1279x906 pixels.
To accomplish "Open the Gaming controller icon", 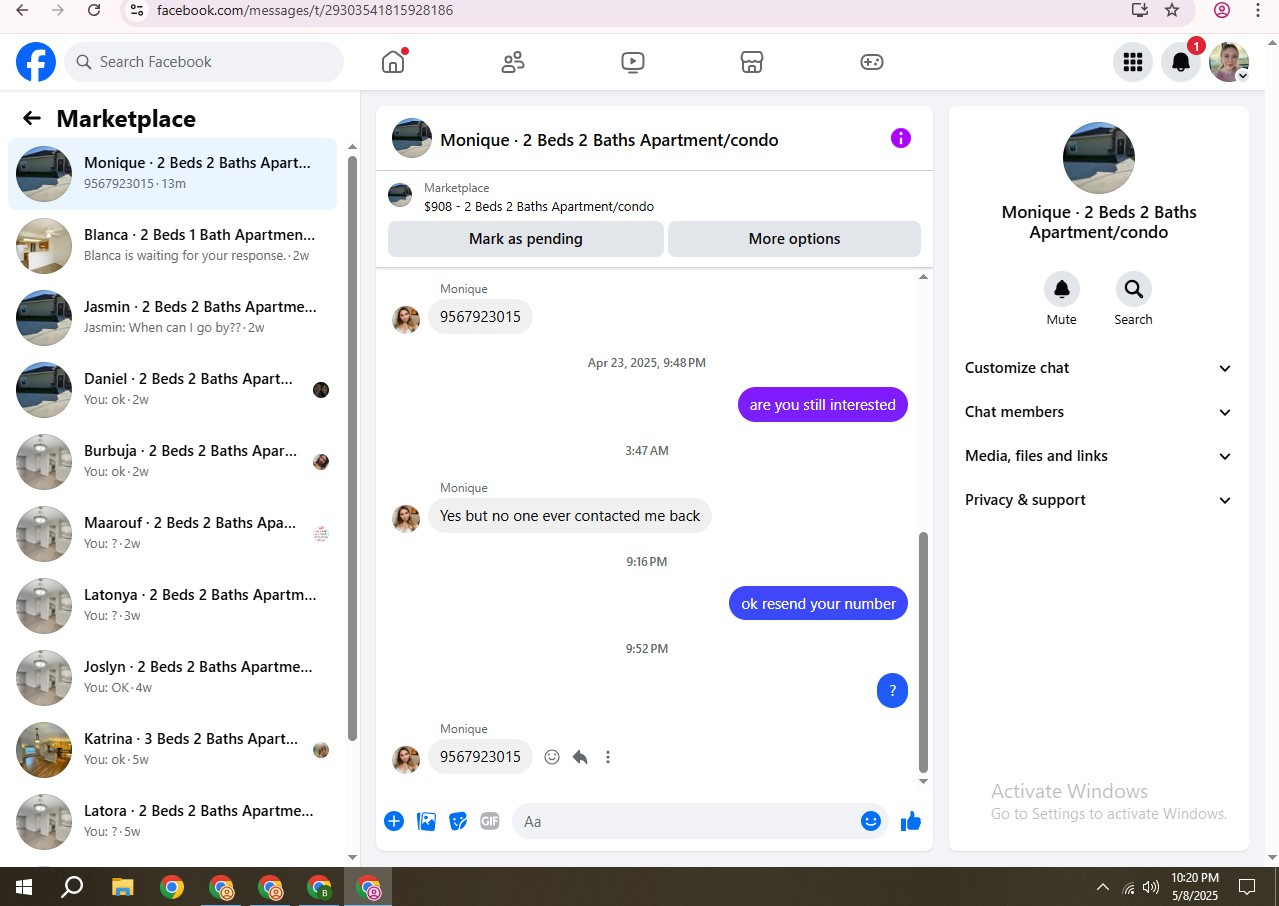I will [x=872, y=62].
